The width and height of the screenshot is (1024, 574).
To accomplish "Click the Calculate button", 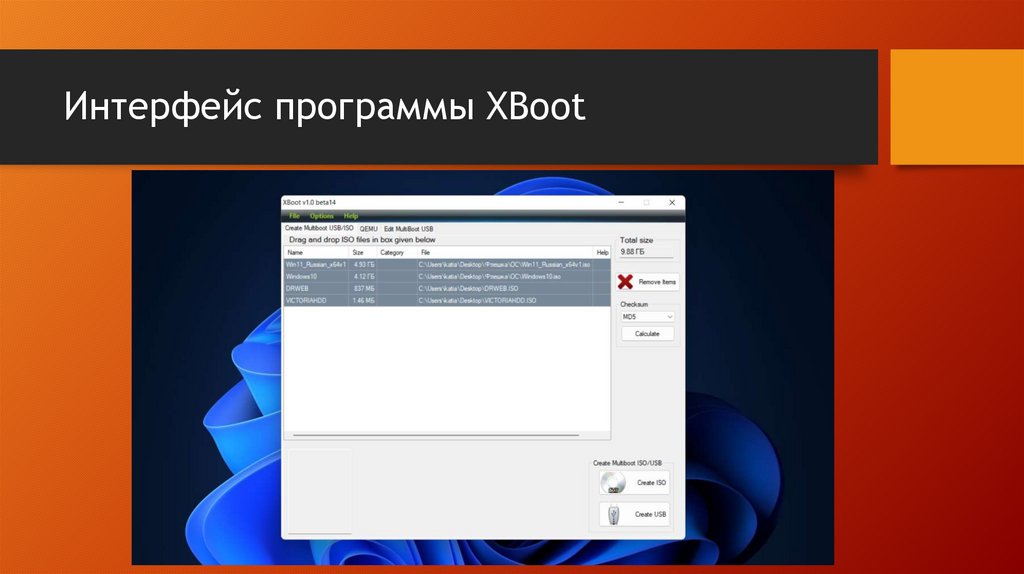I will point(647,334).
